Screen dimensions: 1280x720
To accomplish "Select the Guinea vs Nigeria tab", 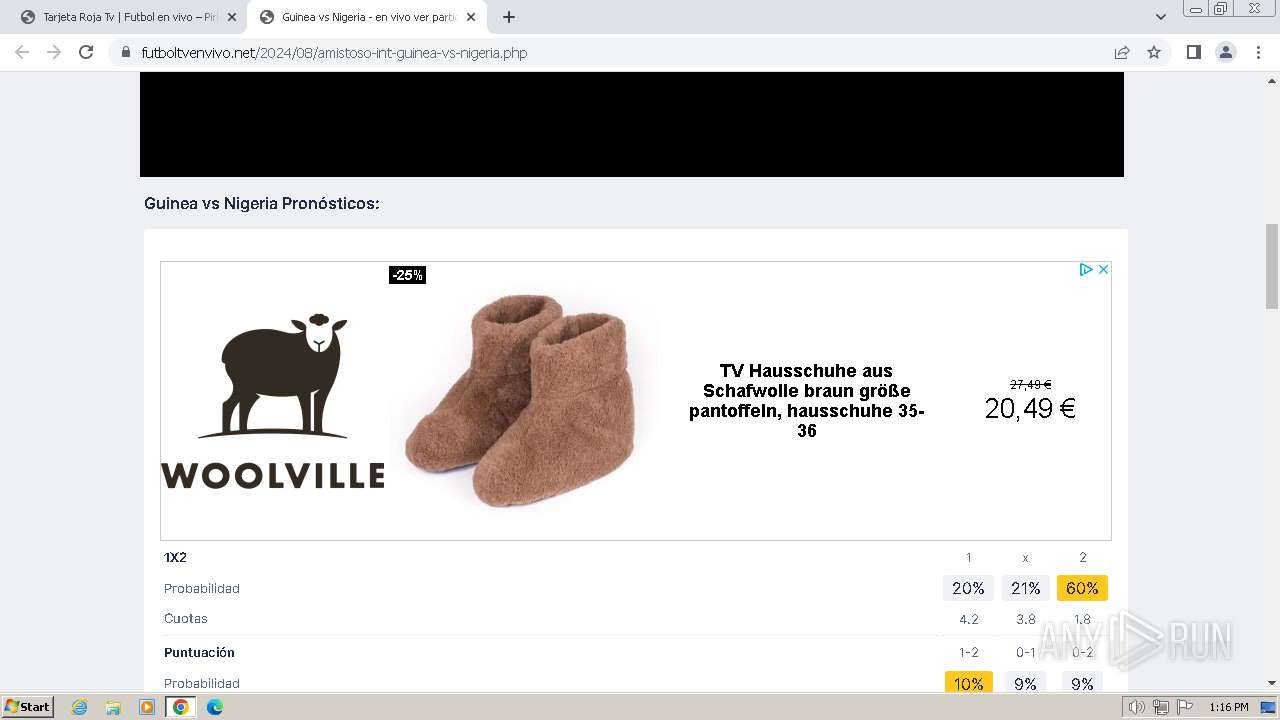I will (366, 17).
